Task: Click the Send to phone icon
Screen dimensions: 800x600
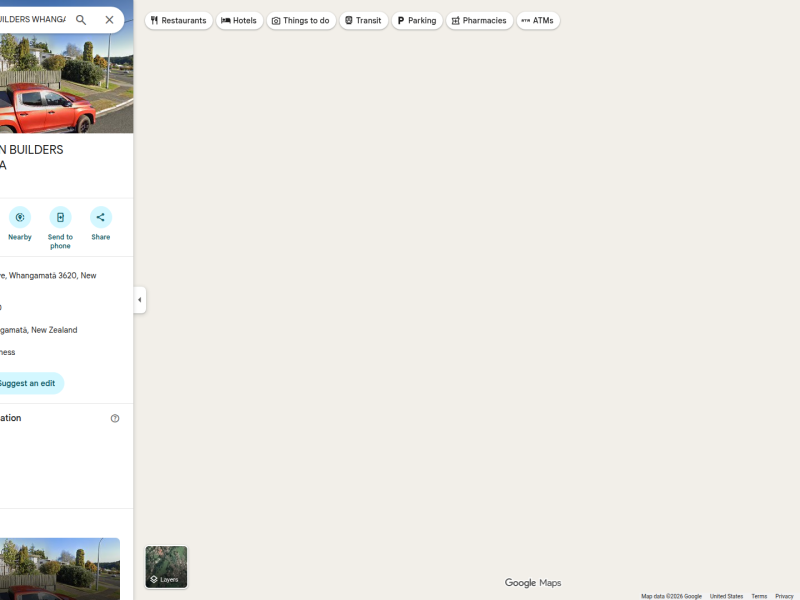Action: pyautogui.click(x=60, y=217)
